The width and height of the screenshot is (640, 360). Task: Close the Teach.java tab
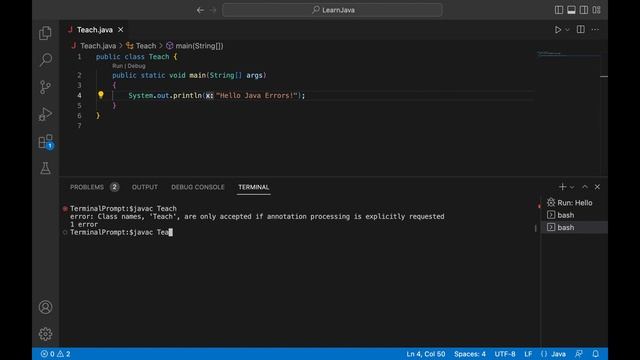[120, 30]
